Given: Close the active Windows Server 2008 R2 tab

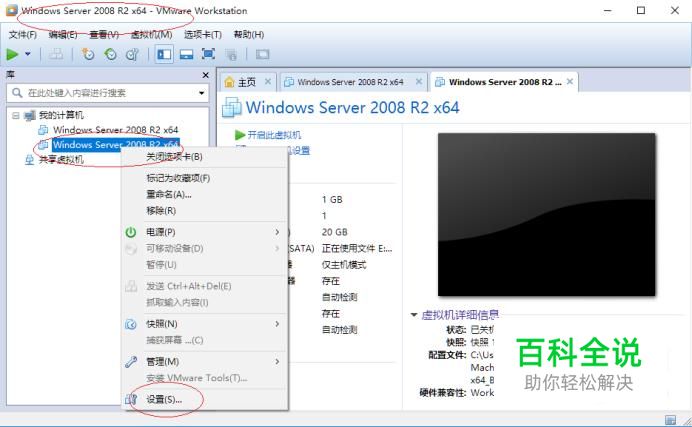Looking at the screenshot, I should [x=570, y=82].
